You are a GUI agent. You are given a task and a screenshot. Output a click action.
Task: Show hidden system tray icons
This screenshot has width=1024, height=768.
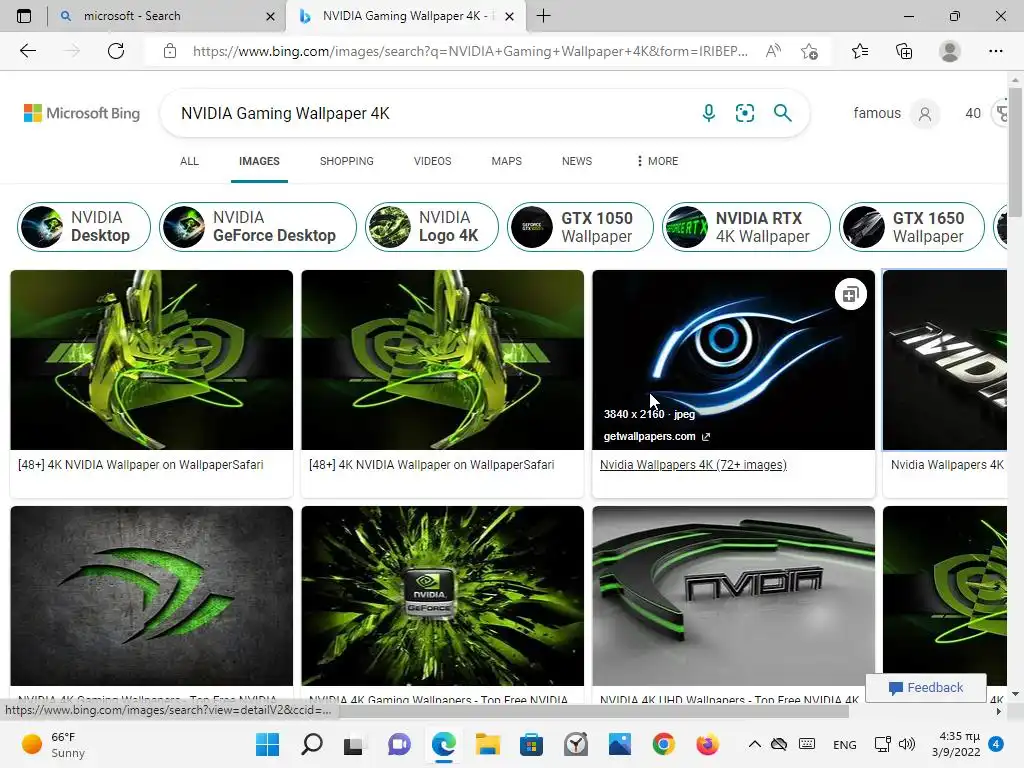click(754, 744)
